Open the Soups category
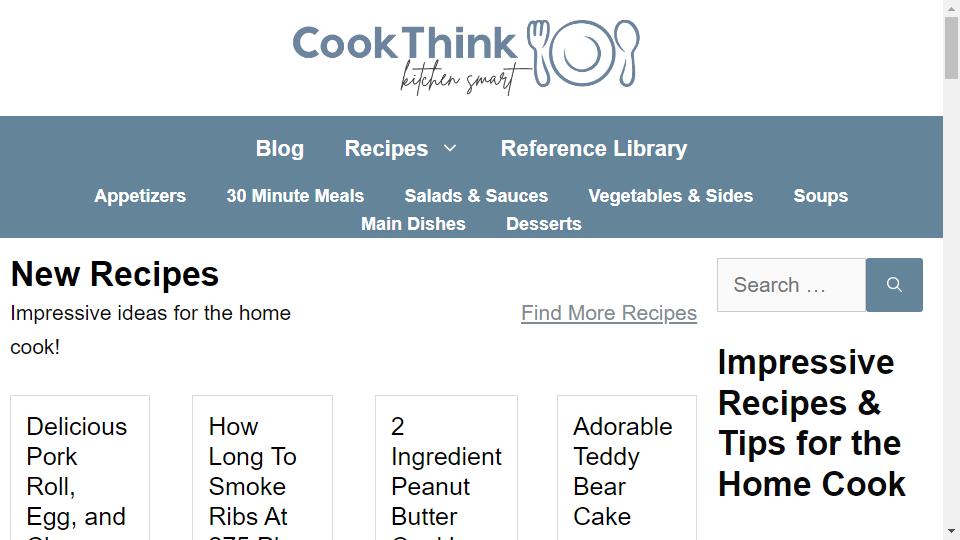This screenshot has width=960, height=540. pos(821,196)
